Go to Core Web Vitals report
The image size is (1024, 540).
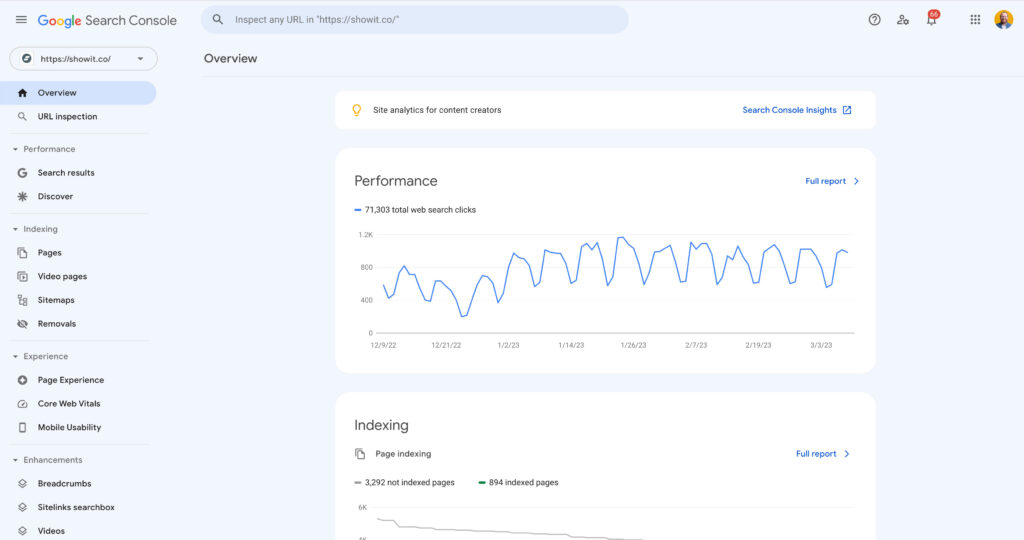point(68,404)
